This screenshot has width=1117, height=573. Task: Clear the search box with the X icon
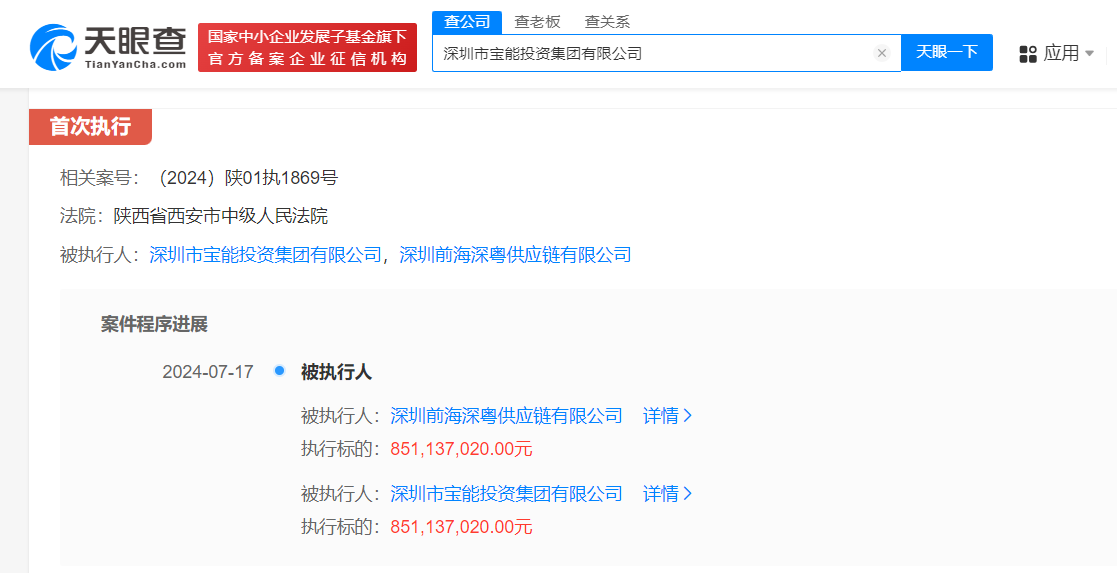coord(882,53)
